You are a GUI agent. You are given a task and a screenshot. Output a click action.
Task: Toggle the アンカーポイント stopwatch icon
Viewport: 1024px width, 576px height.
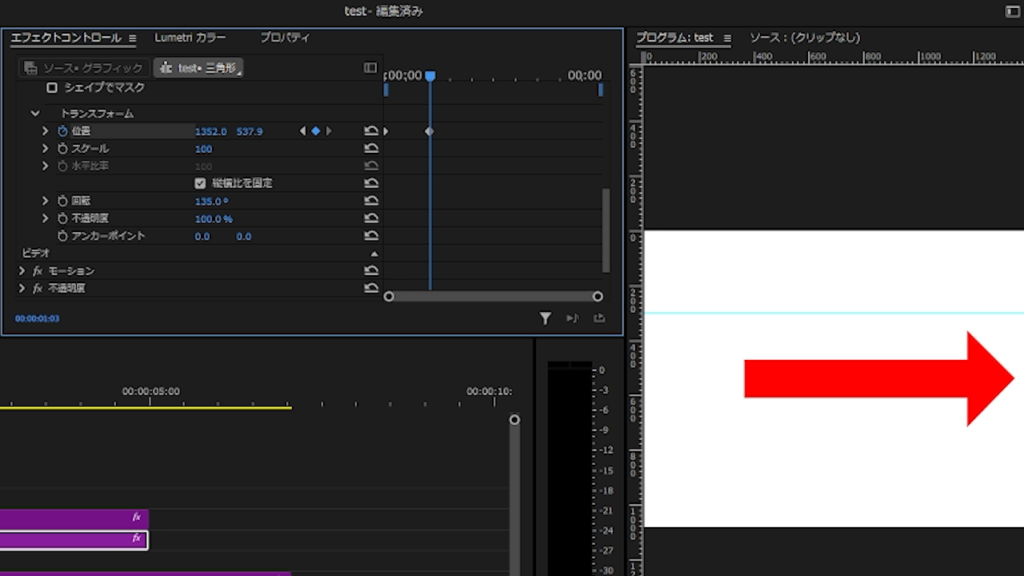pyautogui.click(x=63, y=236)
